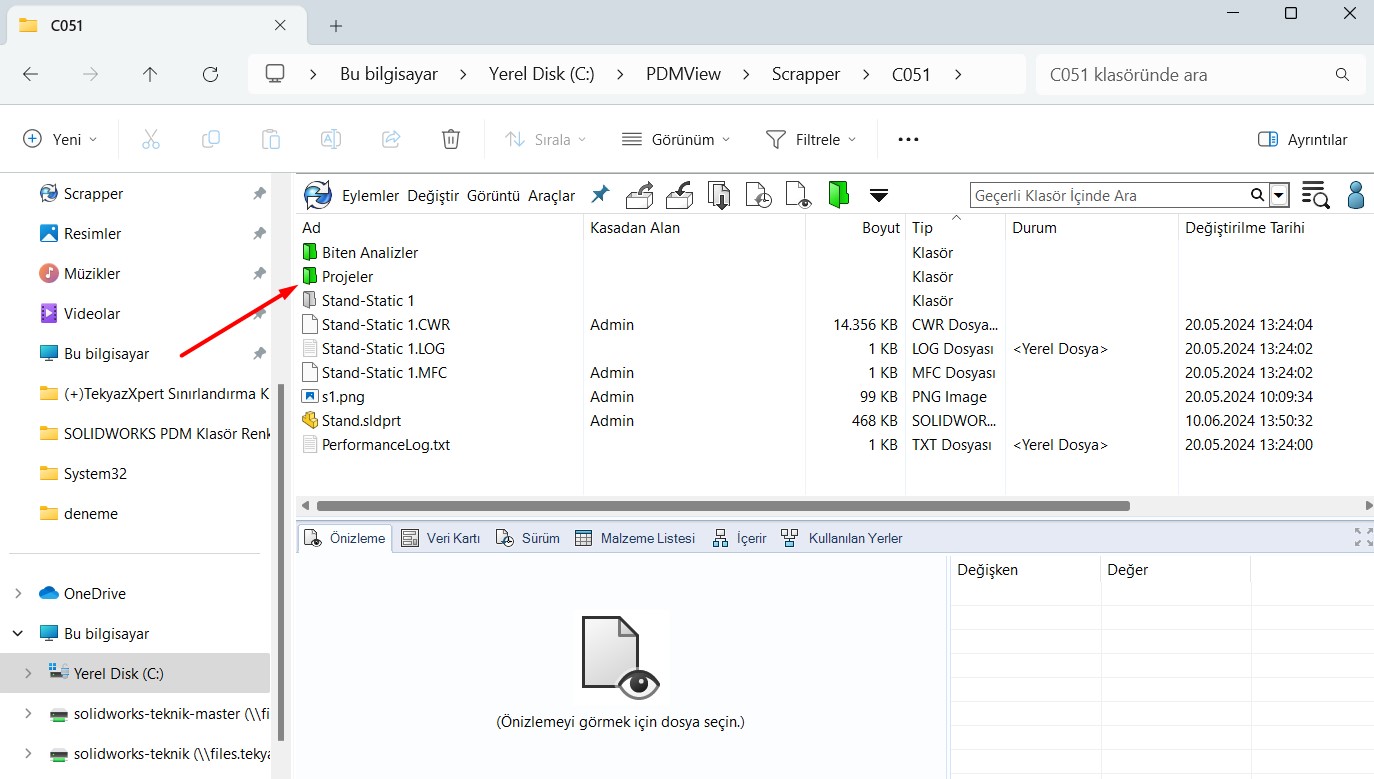Open the PDM search type dropdown arrow
The width and height of the screenshot is (1374, 779).
[x=1279, y=195]
